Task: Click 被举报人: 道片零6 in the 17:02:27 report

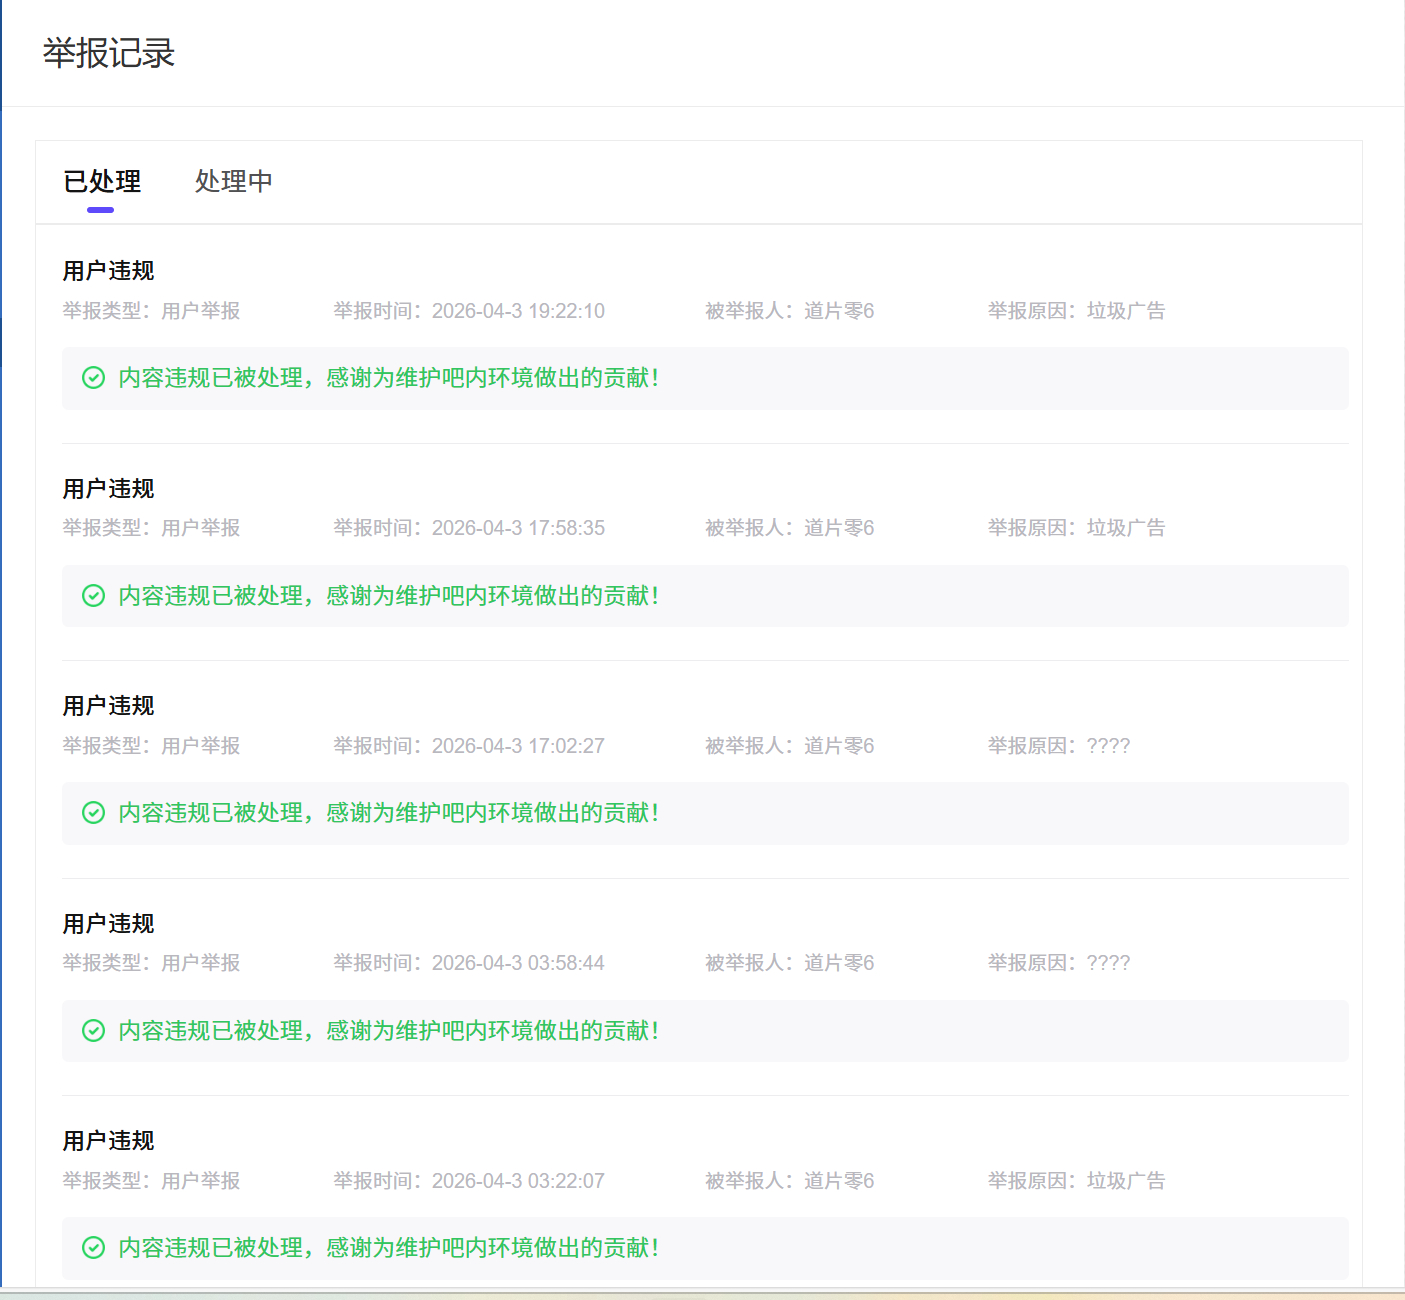Action: coord(790,746)
